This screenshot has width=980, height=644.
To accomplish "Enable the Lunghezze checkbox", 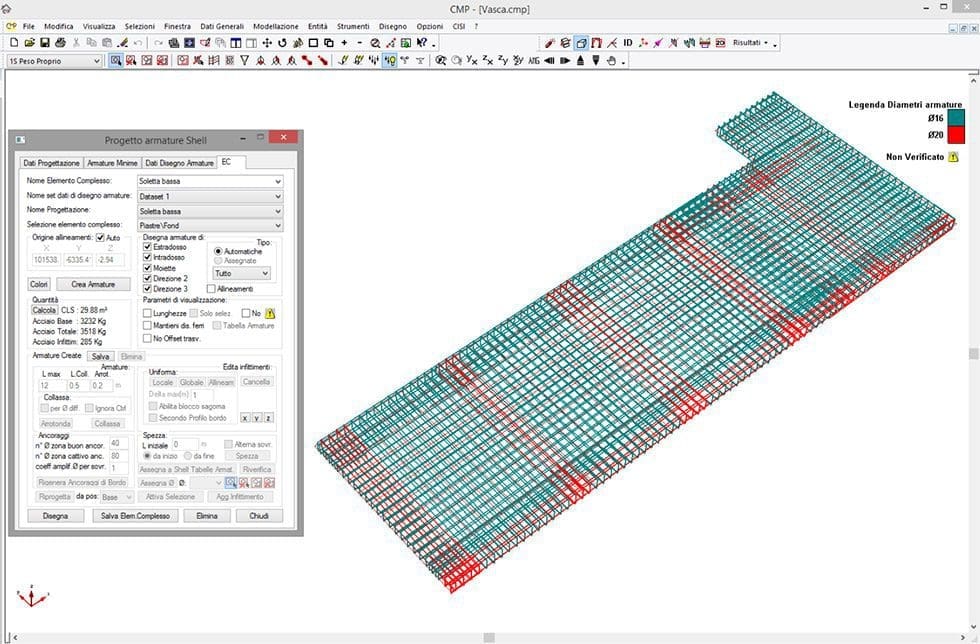I will (148, 313).
